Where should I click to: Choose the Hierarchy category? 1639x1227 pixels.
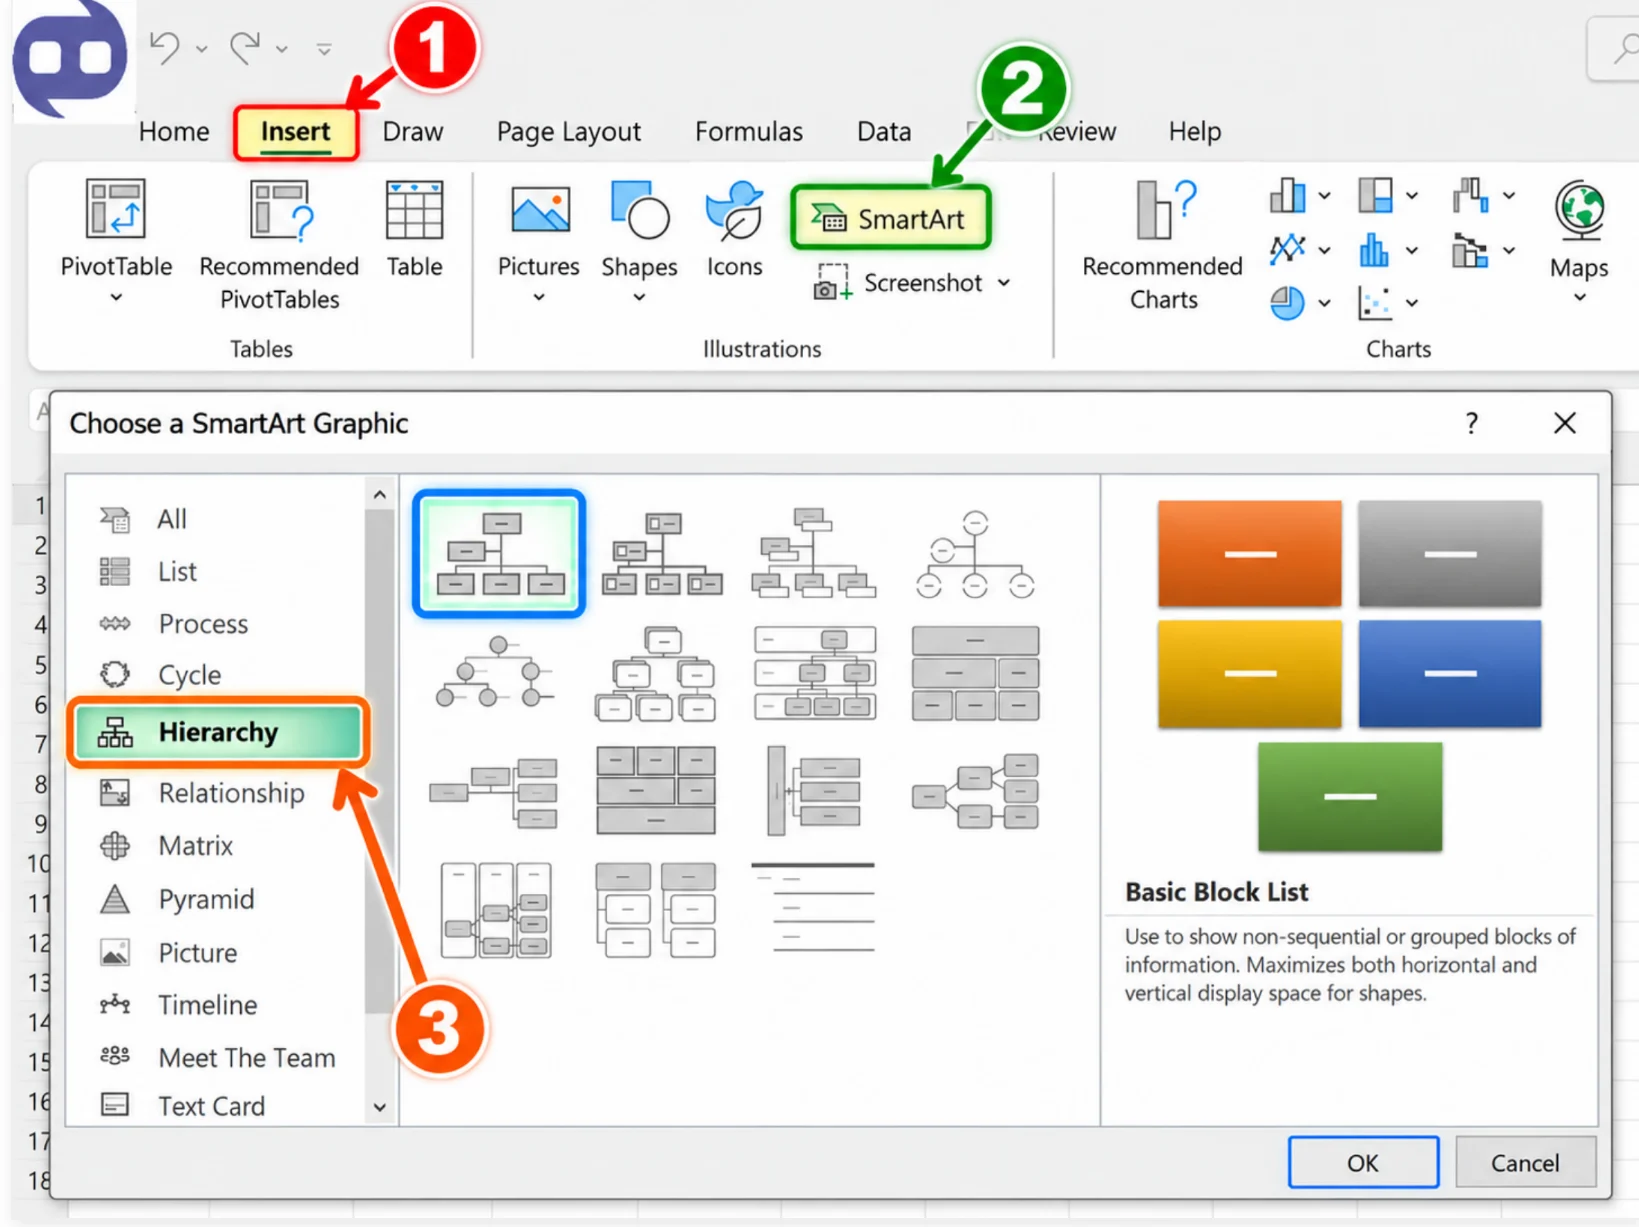pyautogui.click(x=218, y=732)
